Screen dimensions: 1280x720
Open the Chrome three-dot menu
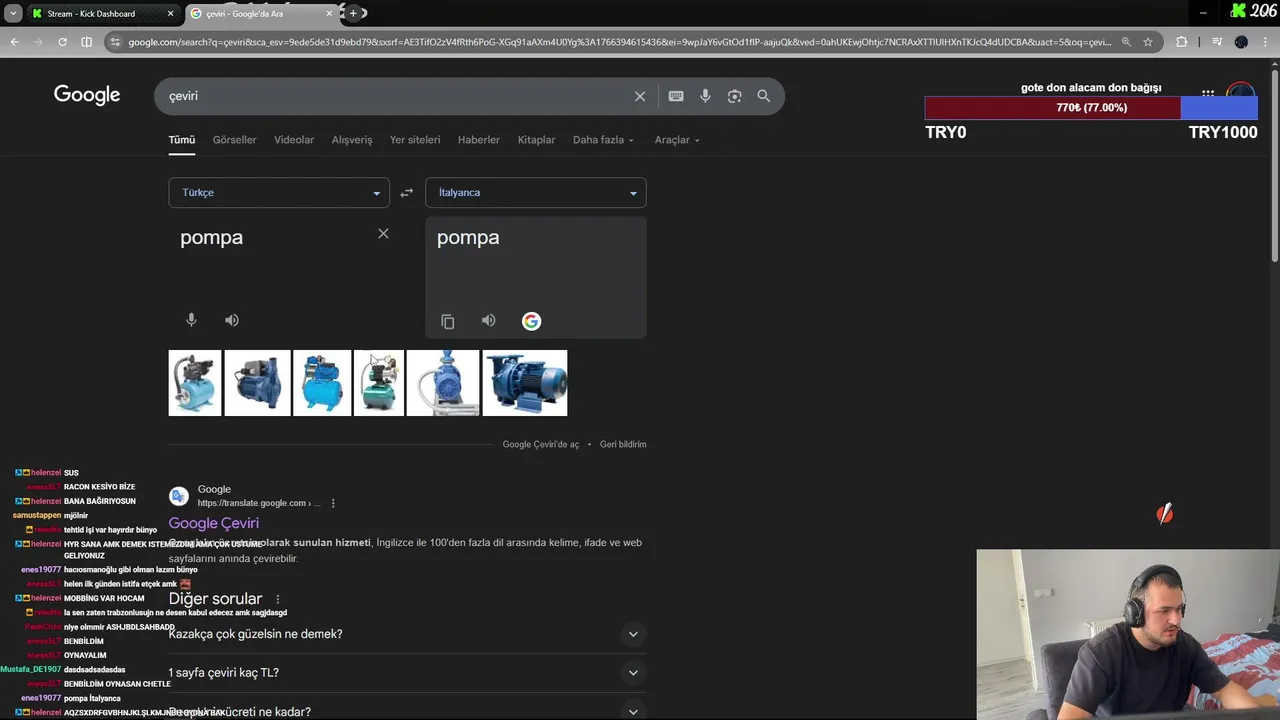(x=1265, y=42)
